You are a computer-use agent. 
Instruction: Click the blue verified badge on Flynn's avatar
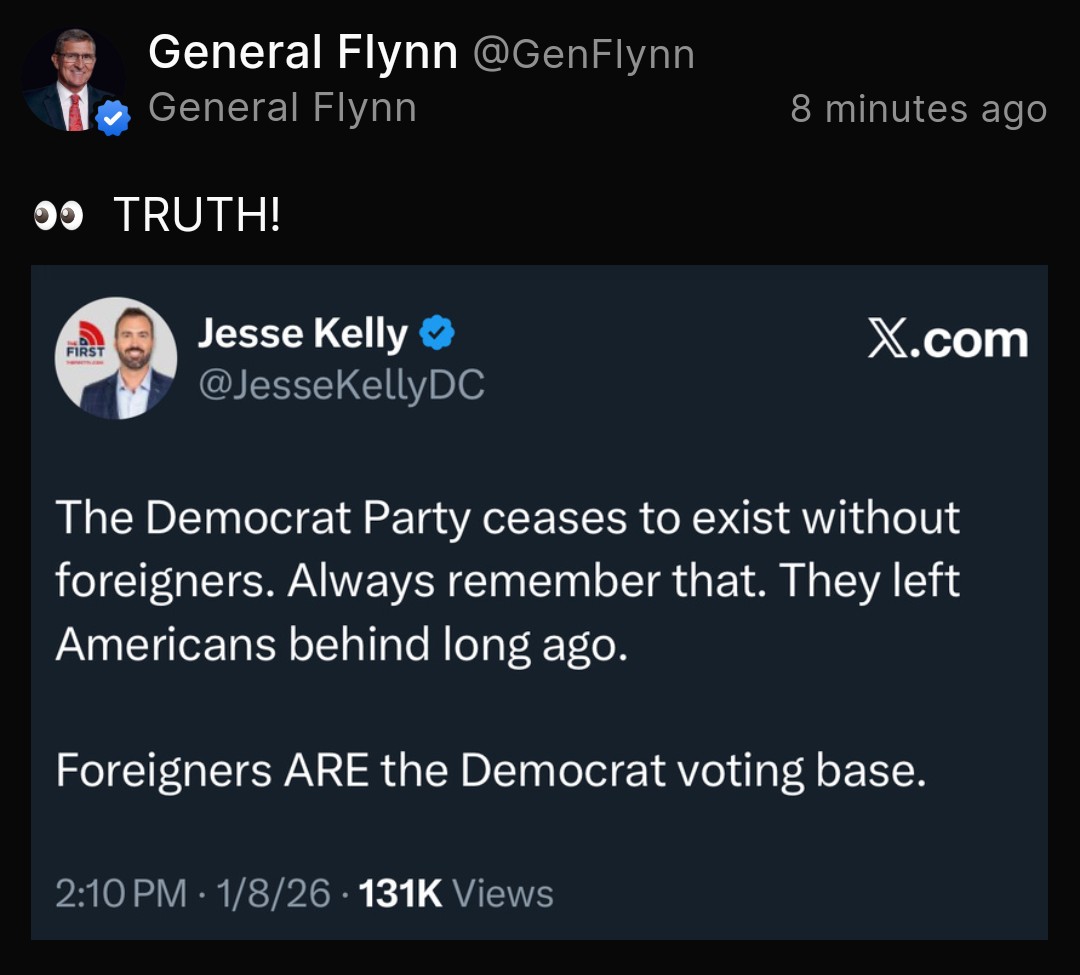click(113, 119)
